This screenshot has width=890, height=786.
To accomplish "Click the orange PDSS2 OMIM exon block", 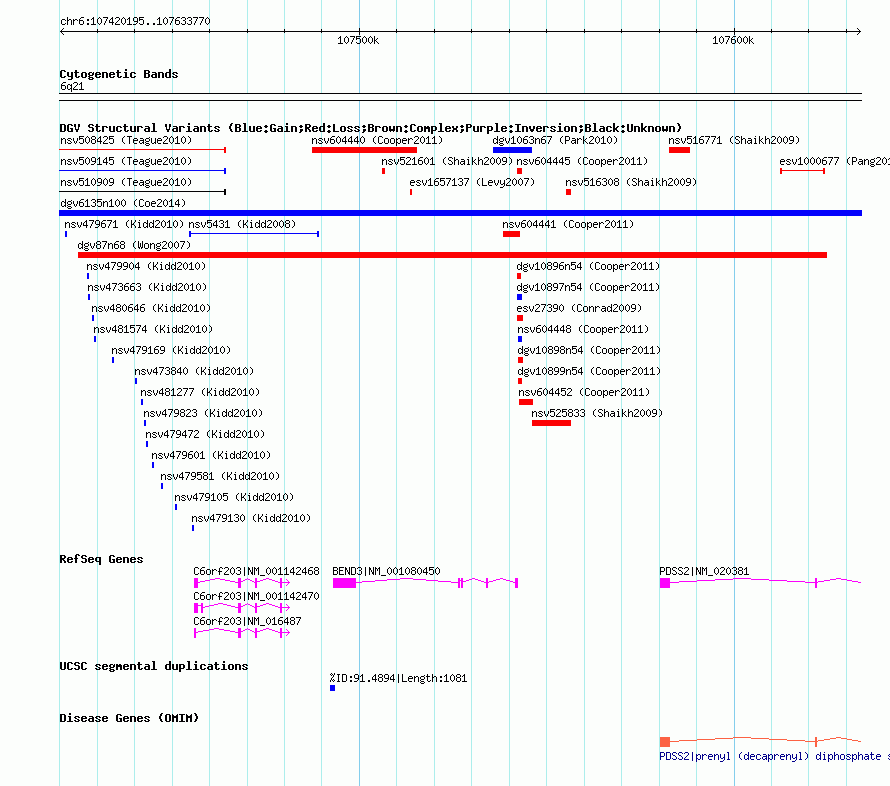I will tap(665, 742).
